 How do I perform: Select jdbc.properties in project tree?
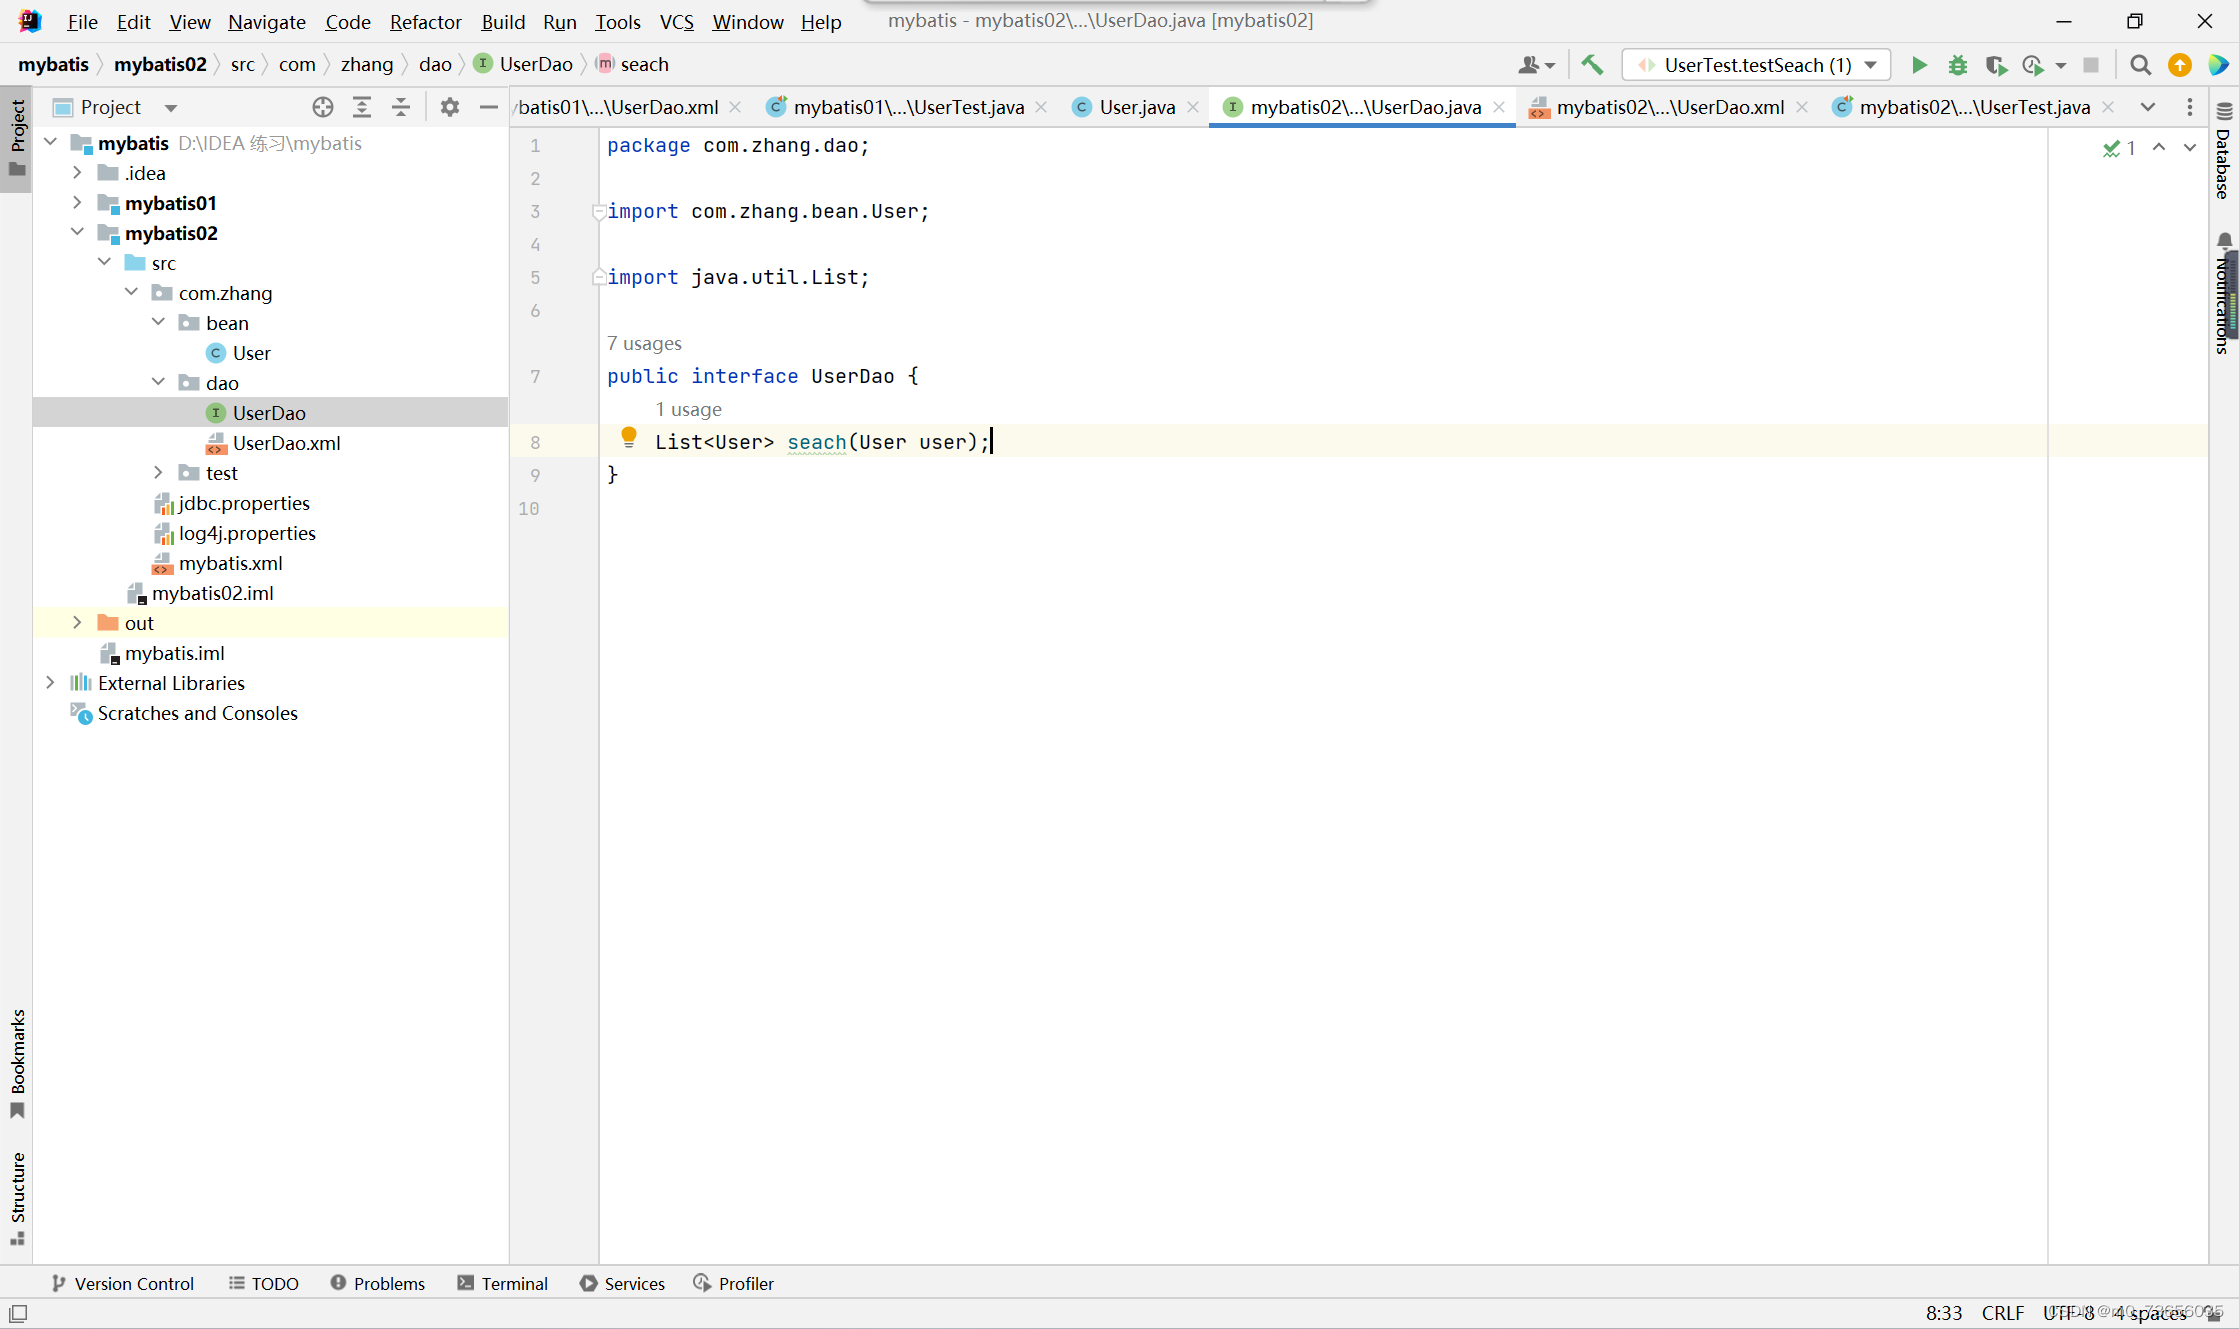pyautogui.click(x=244, y=503)
